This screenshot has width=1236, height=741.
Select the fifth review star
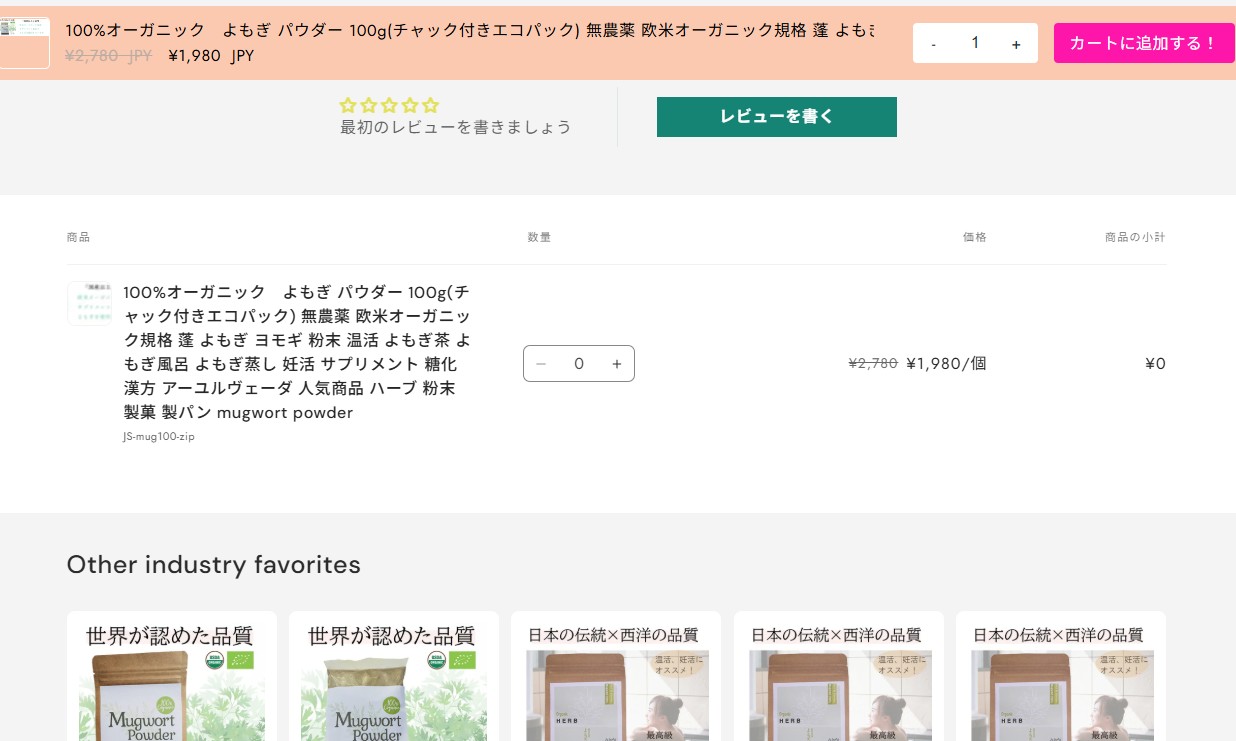[430, 105]
